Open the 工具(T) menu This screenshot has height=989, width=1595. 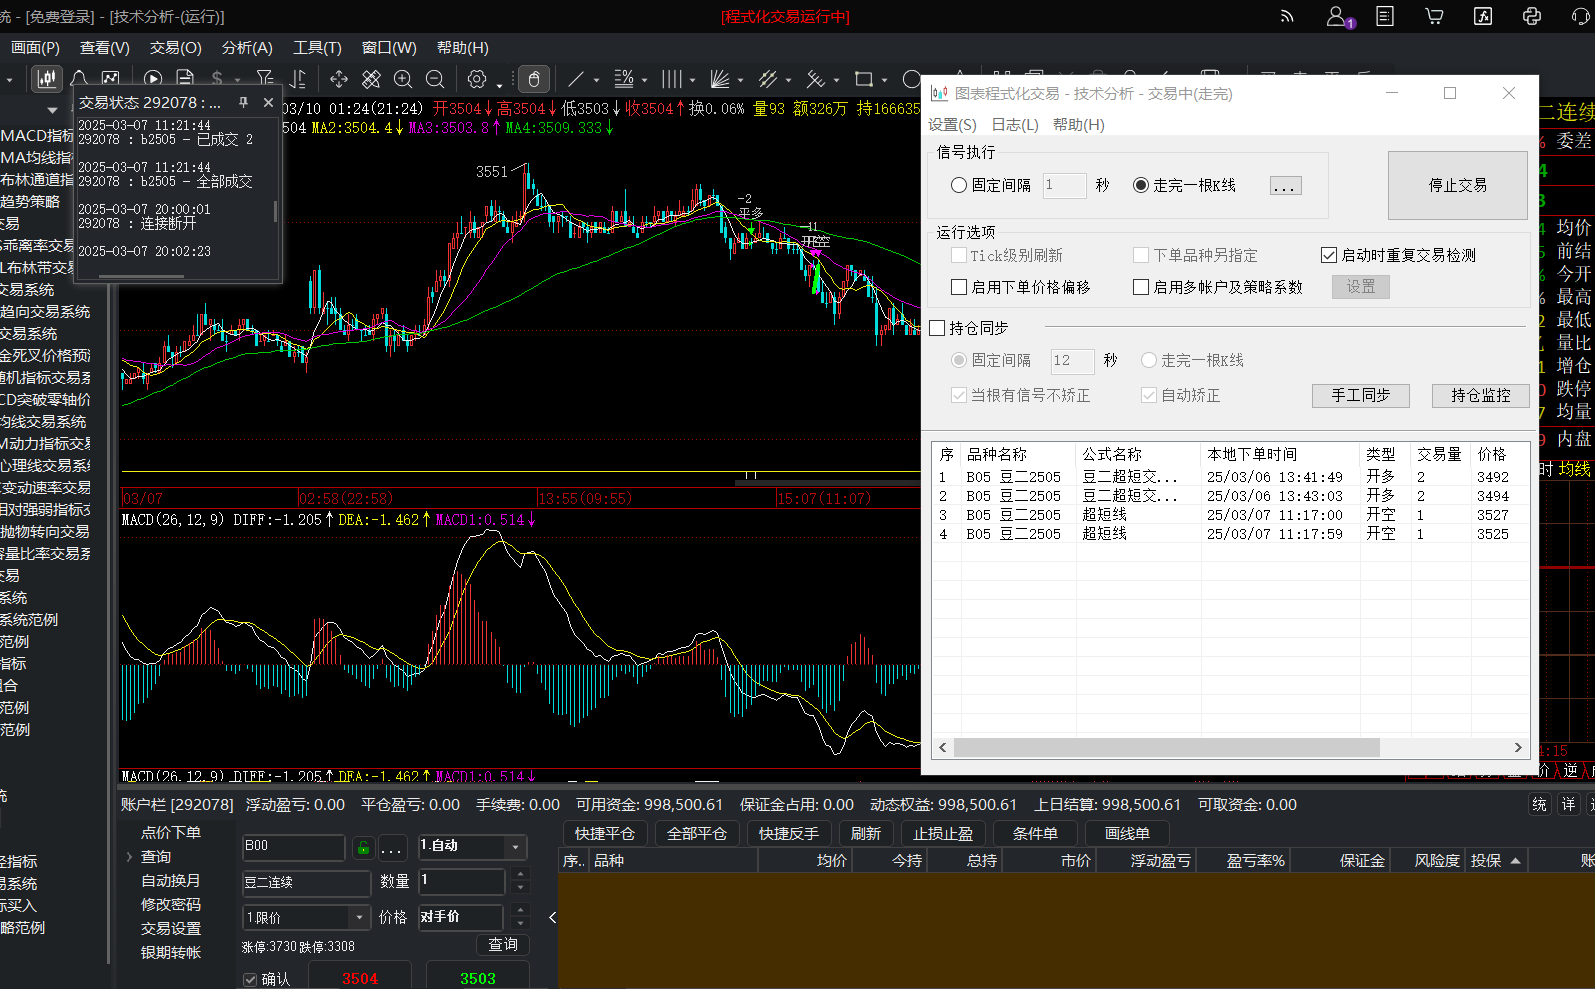coord(317,47)
